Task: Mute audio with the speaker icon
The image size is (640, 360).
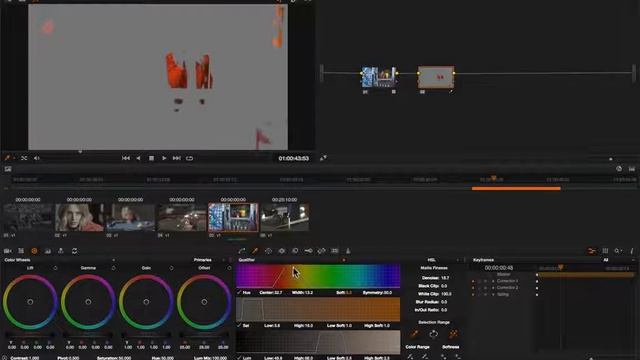Action: 37,158
